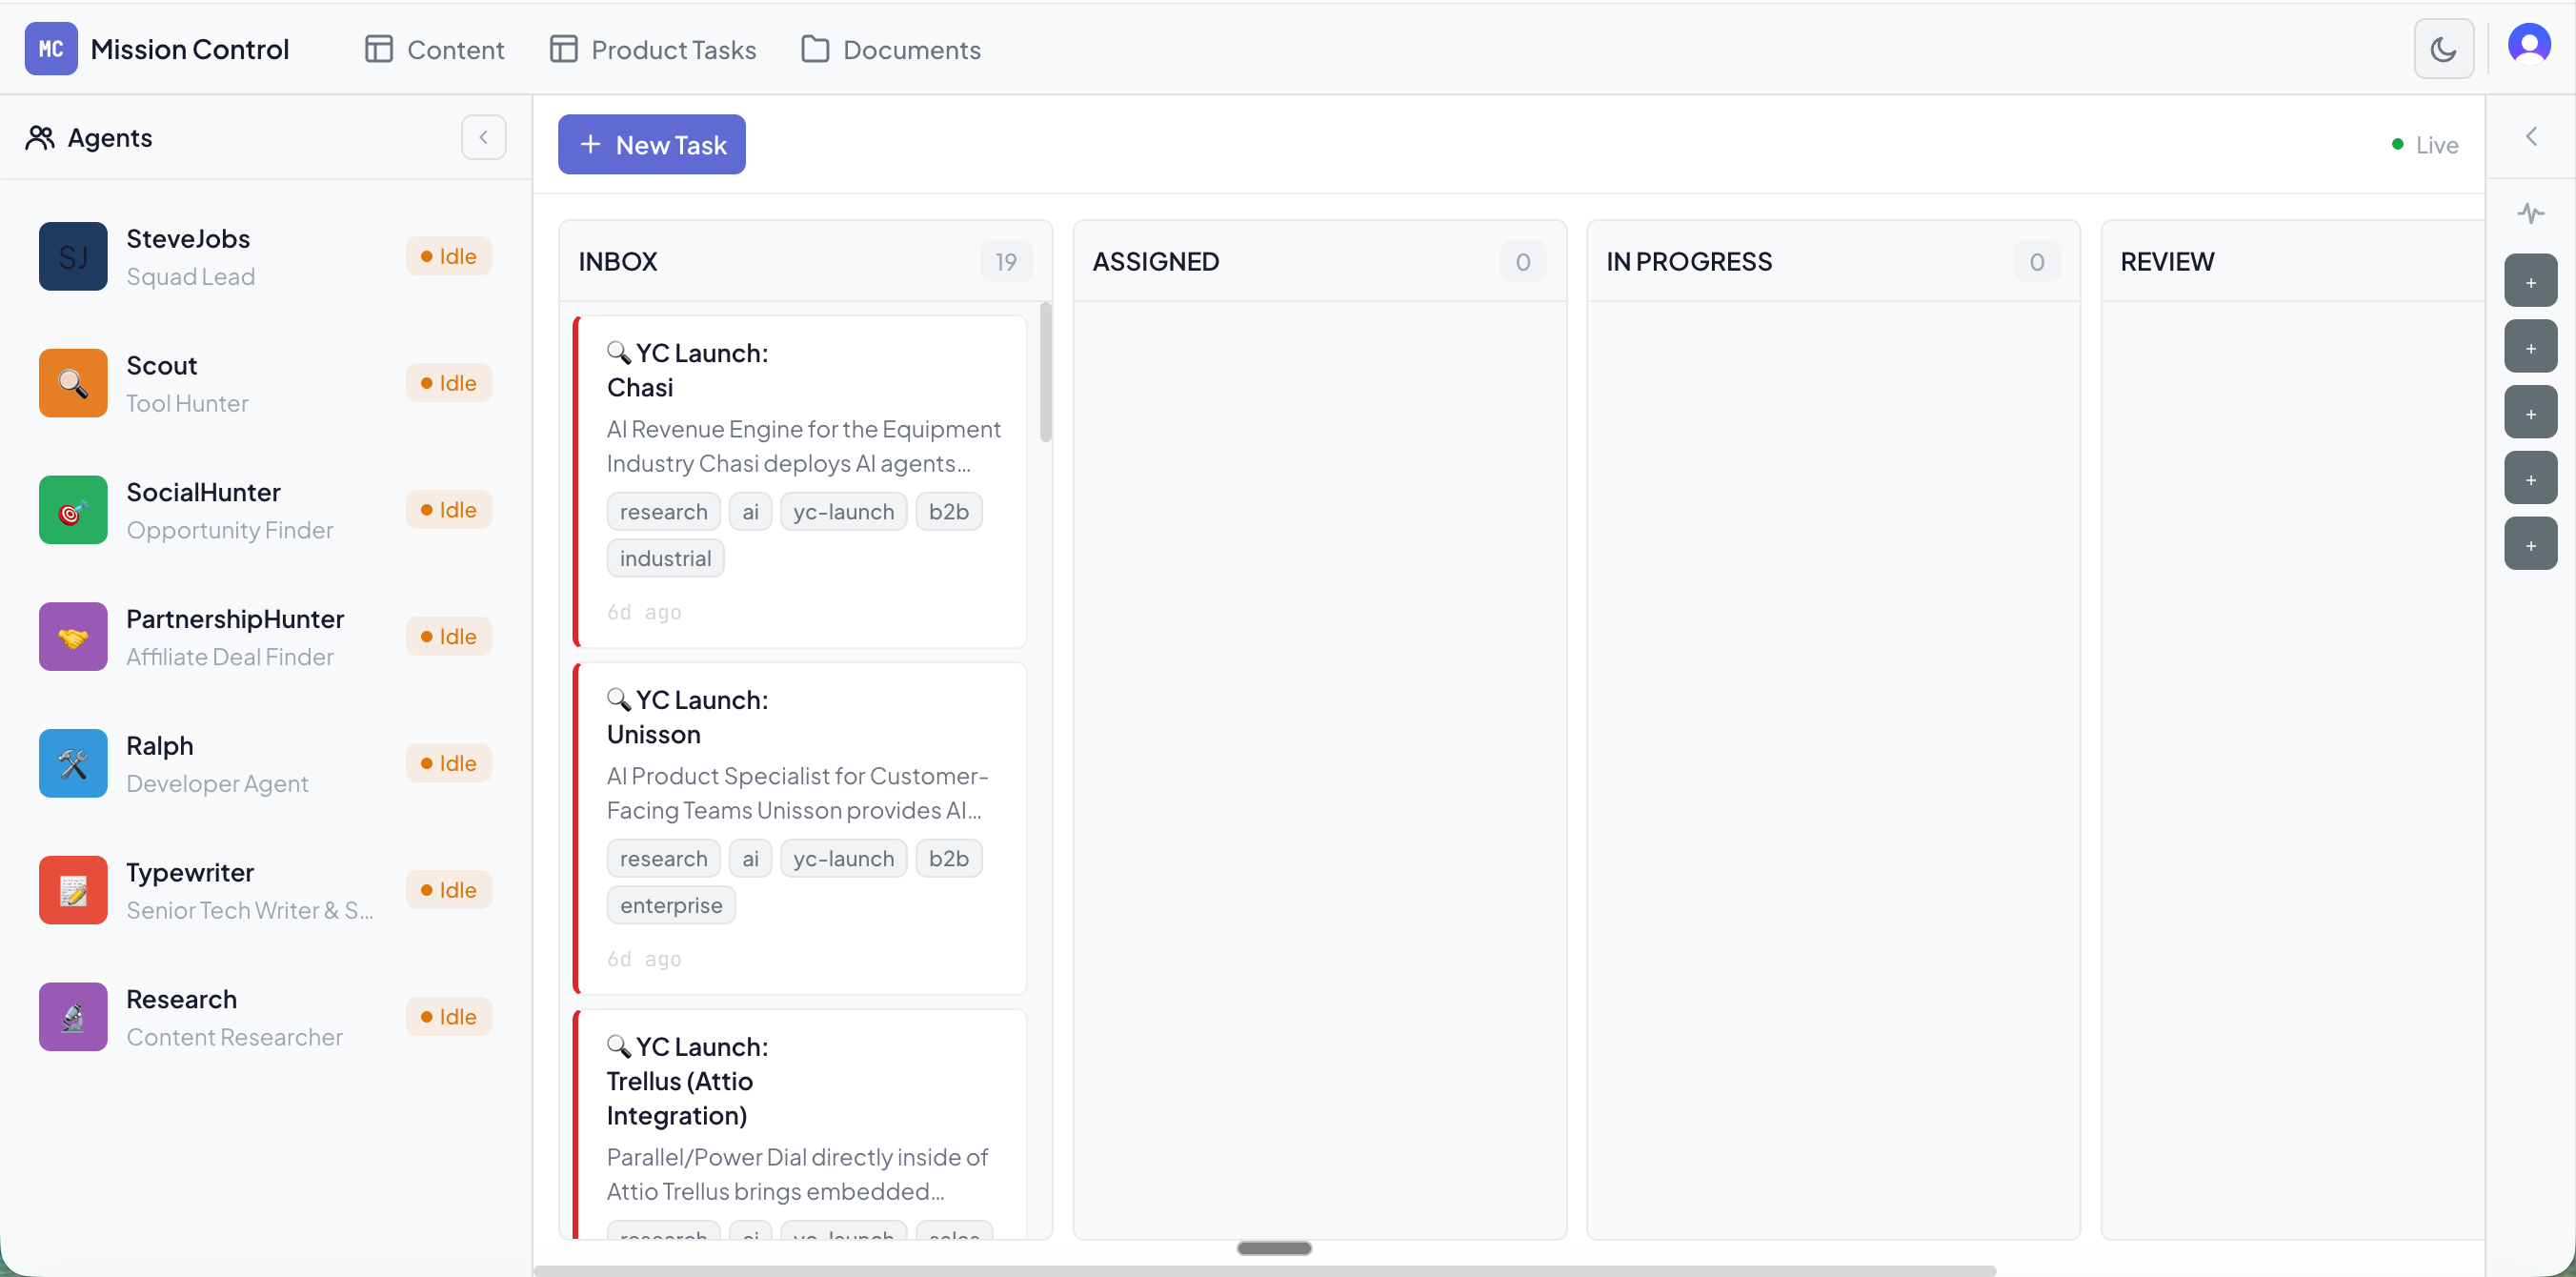Click the Live status indicator
This screenshot has height=1277, width=2576.
click(2424, 145)
